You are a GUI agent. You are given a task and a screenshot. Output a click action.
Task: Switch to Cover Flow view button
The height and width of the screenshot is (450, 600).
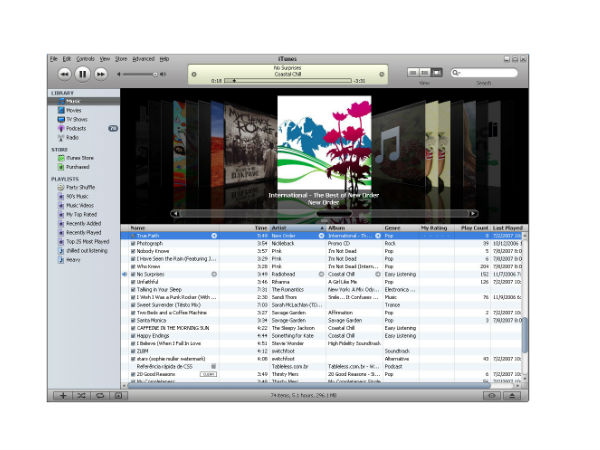tap(436, 73)
